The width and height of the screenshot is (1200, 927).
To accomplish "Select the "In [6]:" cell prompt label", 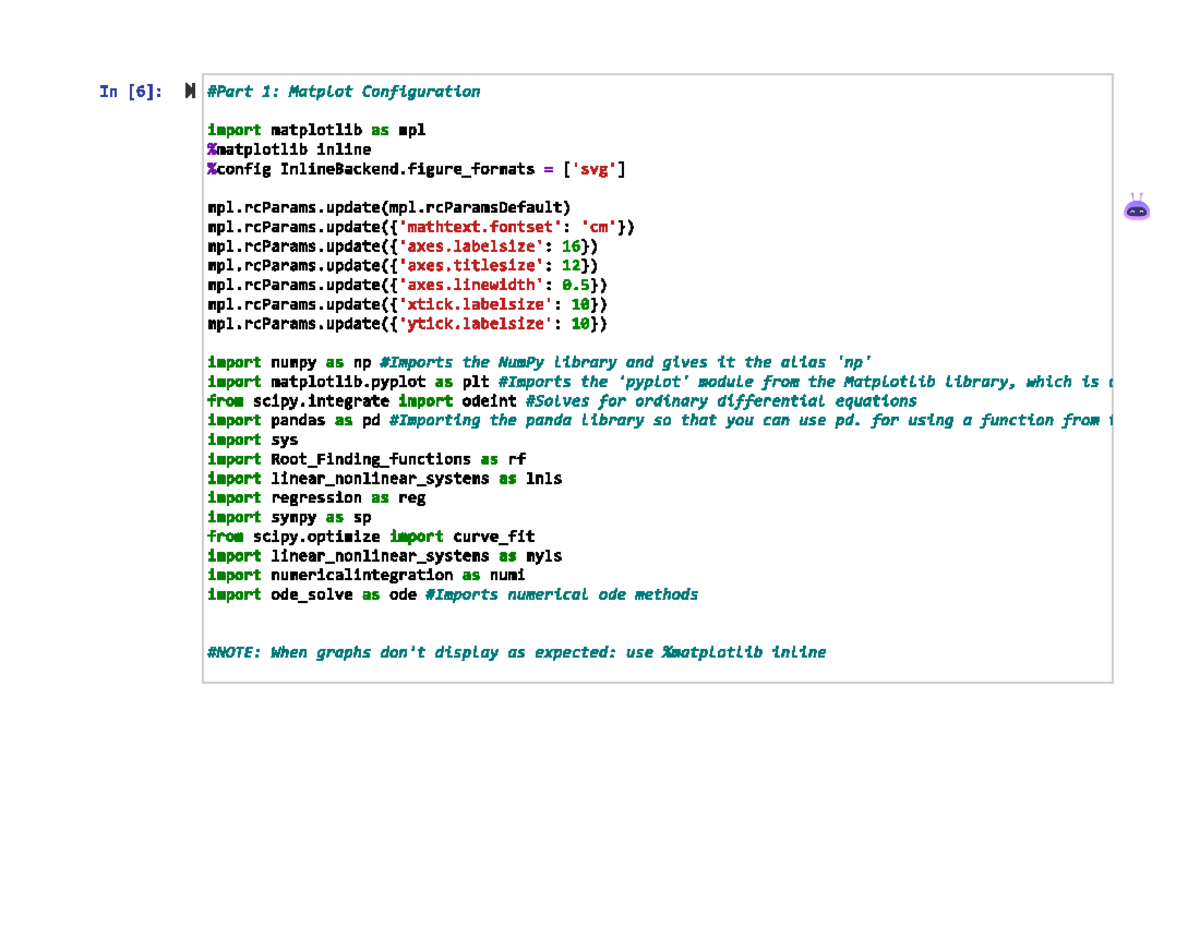I will [x=130, y=91].
